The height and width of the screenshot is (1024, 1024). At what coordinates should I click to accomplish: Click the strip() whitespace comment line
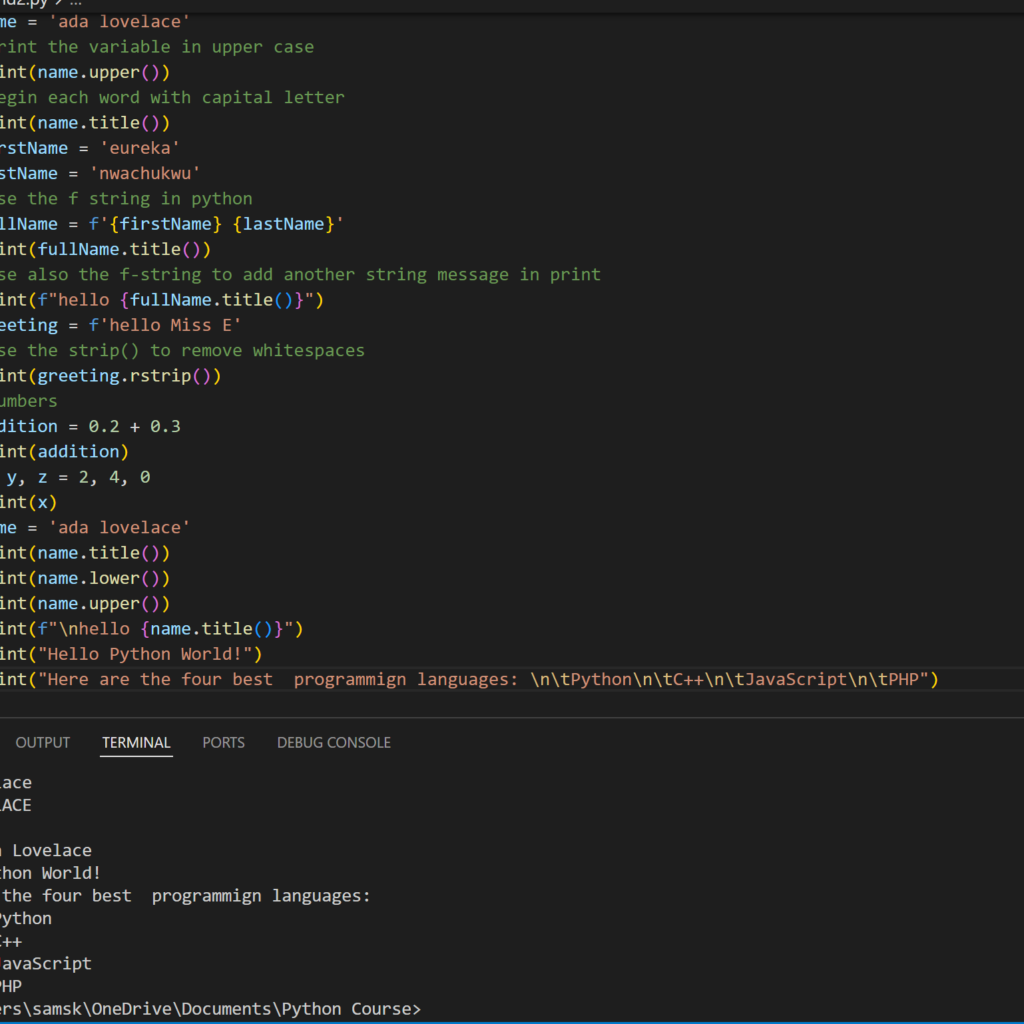pos(180,350)
